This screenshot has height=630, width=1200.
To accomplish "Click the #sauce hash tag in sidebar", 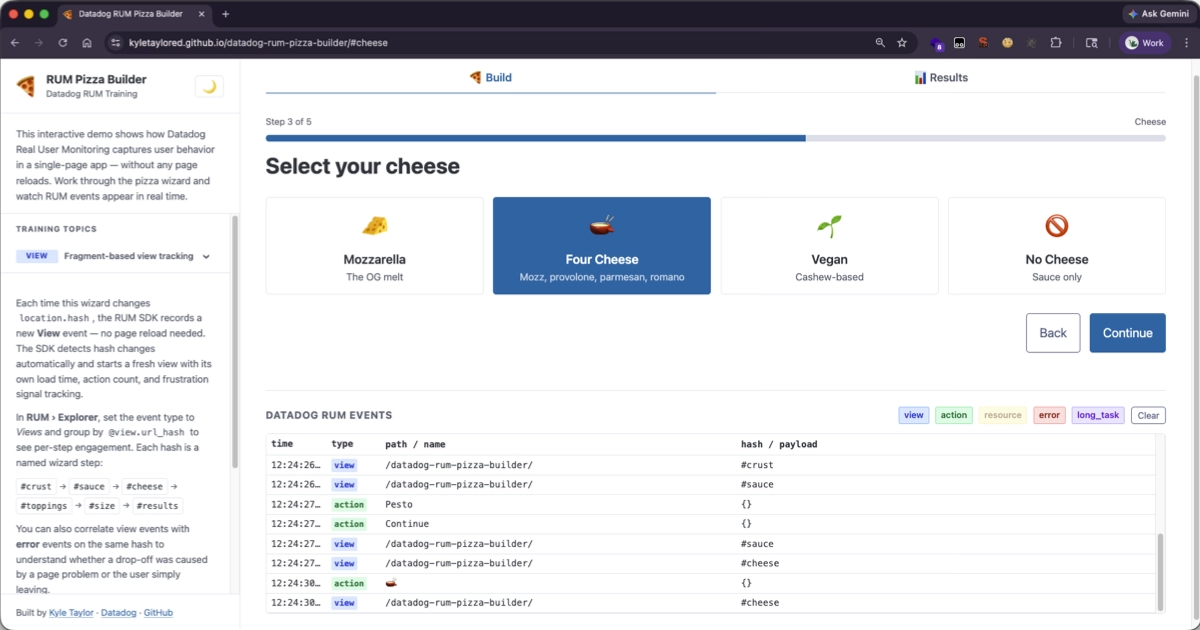I will 87,486.
